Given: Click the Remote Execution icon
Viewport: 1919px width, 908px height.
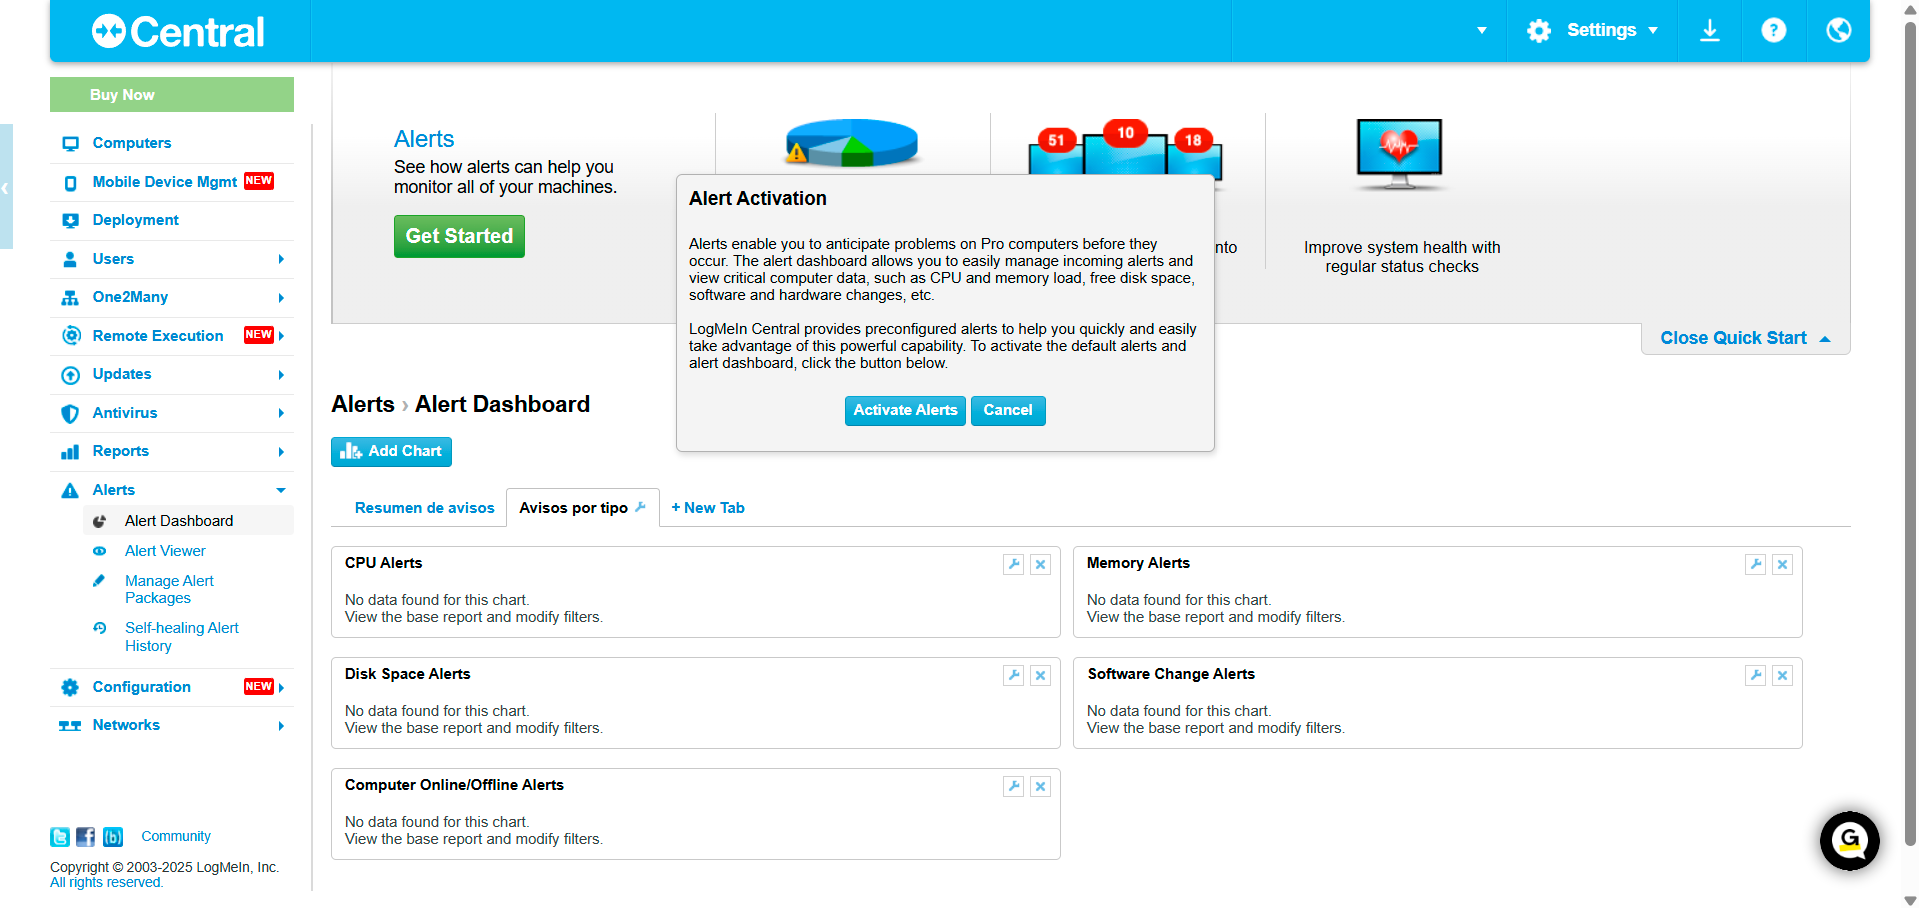Looking at the screenshot, I should coord(71,336).
